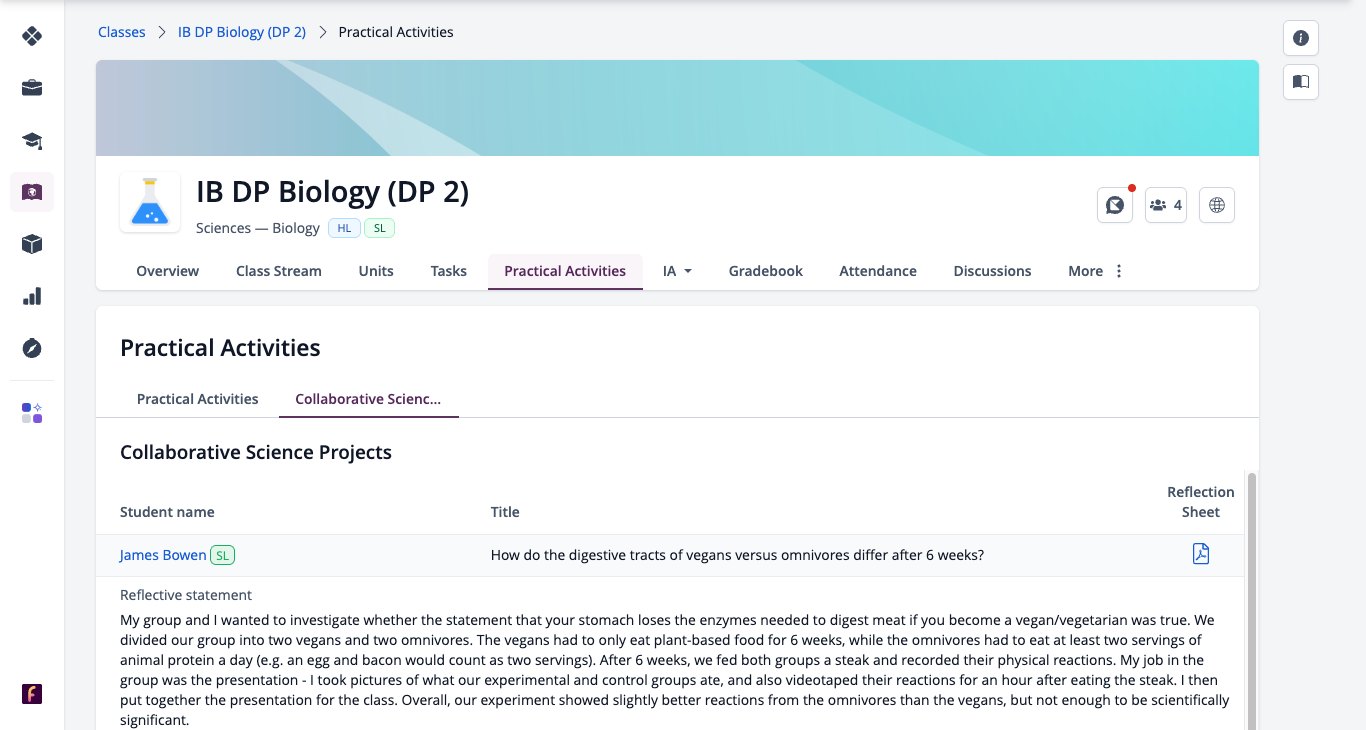The height and width of the screenshot is (730, 1366).
Task: Select the Practical Activities main tab
Action: click(565, 271)
